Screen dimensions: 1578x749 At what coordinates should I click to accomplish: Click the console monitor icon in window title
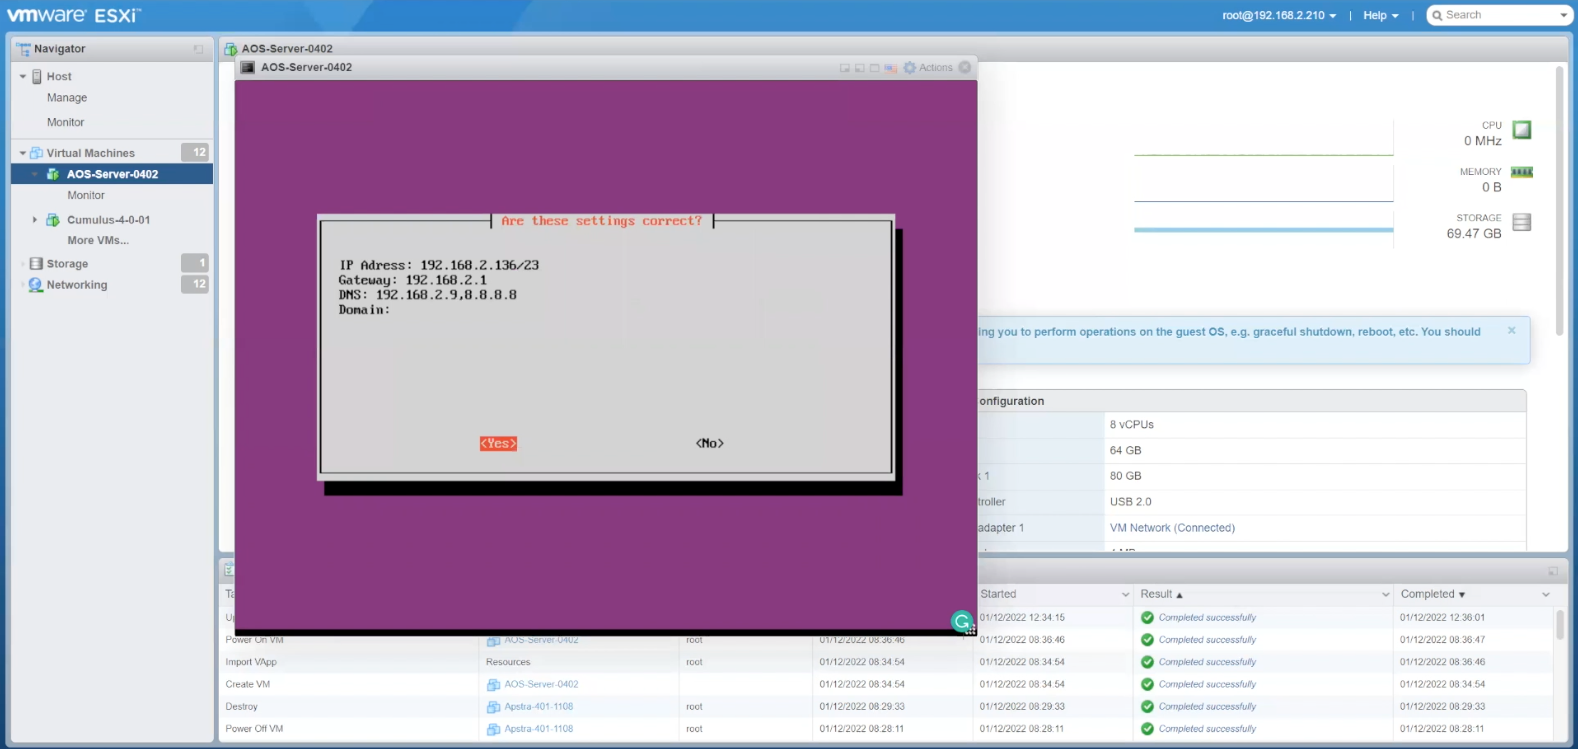coord(248,67)
